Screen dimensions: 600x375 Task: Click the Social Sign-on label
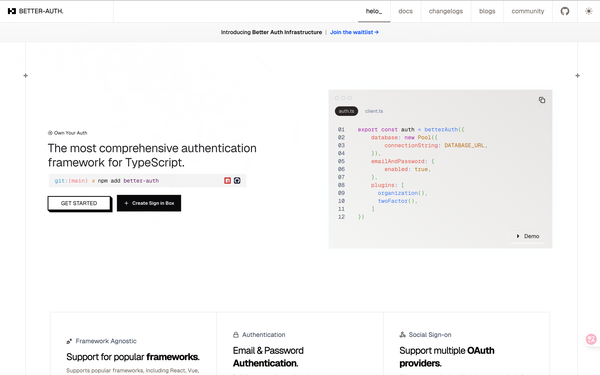(x=430, y=335)
